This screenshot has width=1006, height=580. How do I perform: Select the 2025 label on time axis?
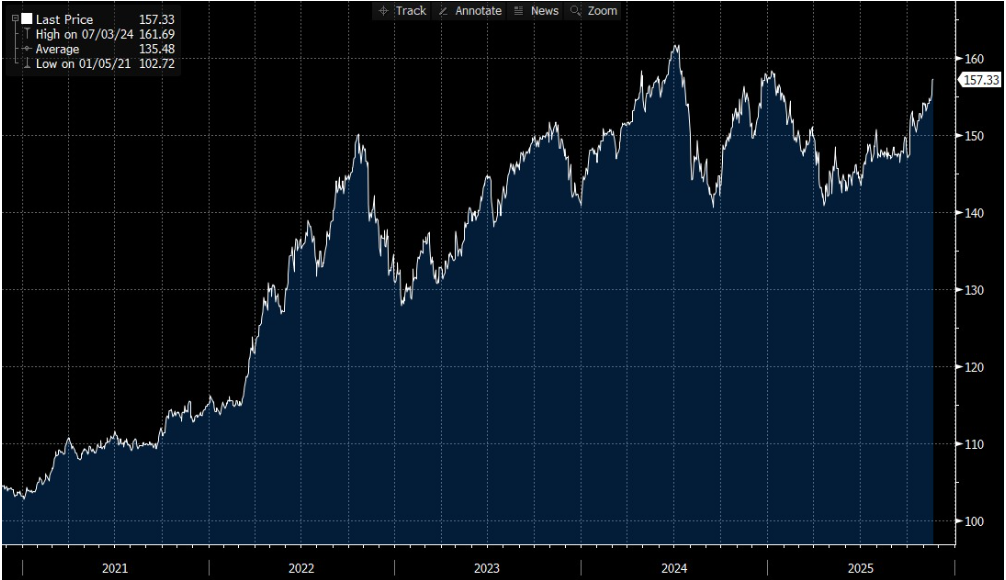pyautogui.click(x=859, y=568)
